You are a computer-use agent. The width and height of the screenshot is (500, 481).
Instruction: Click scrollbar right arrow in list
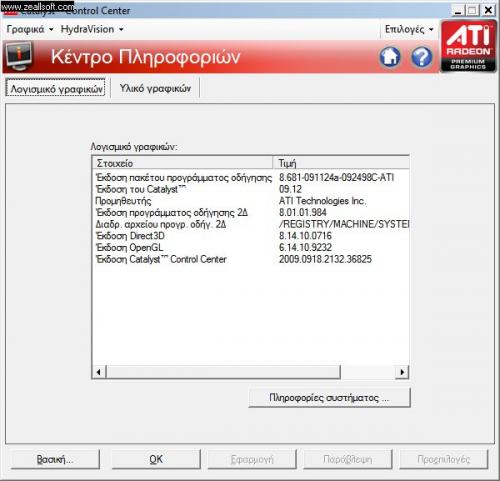click(402, 372)
